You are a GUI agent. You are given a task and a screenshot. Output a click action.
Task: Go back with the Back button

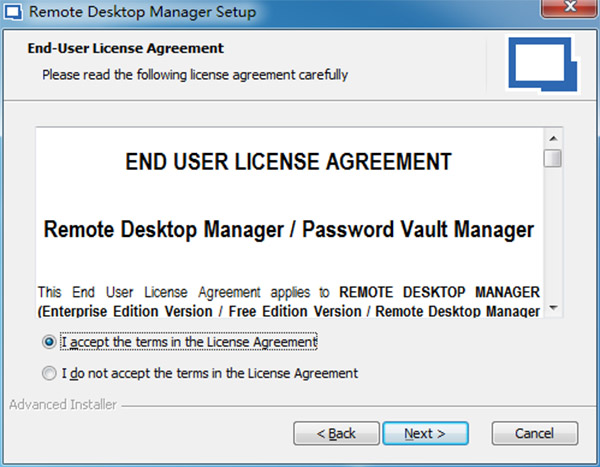tap(336, 434)
